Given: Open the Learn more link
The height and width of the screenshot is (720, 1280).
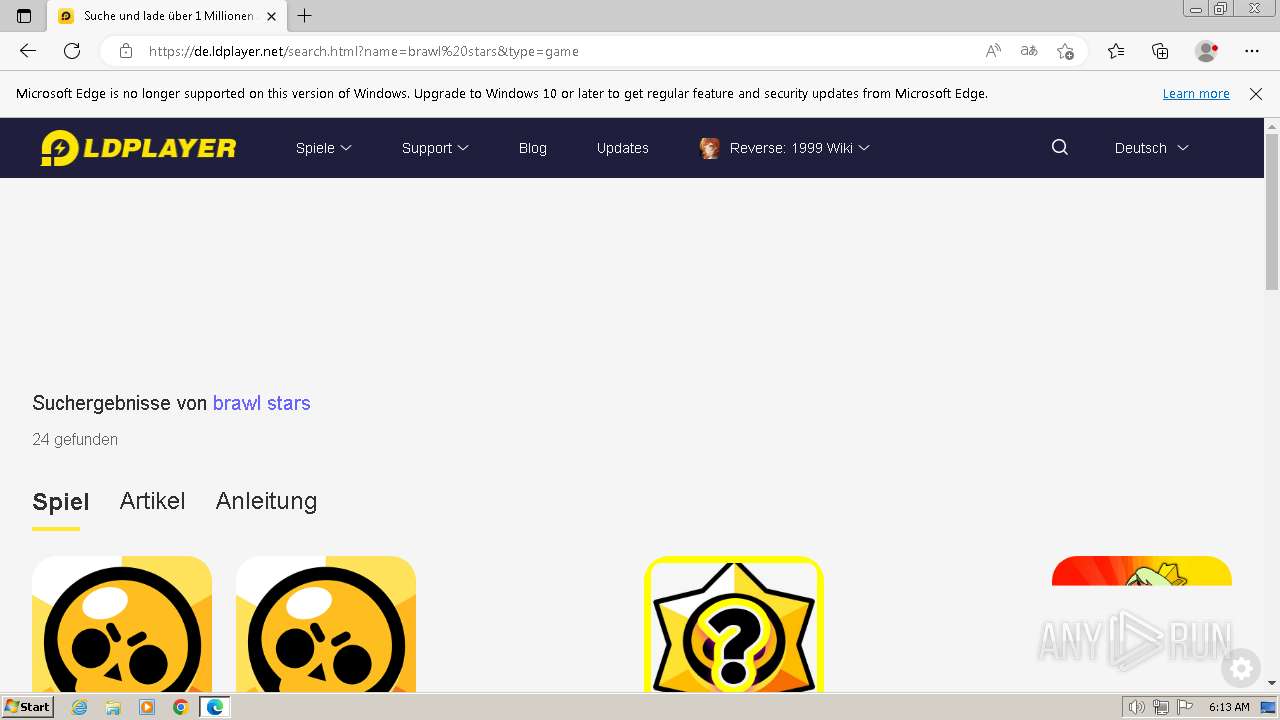Looking at the screenshot, I should (1196, 94).
